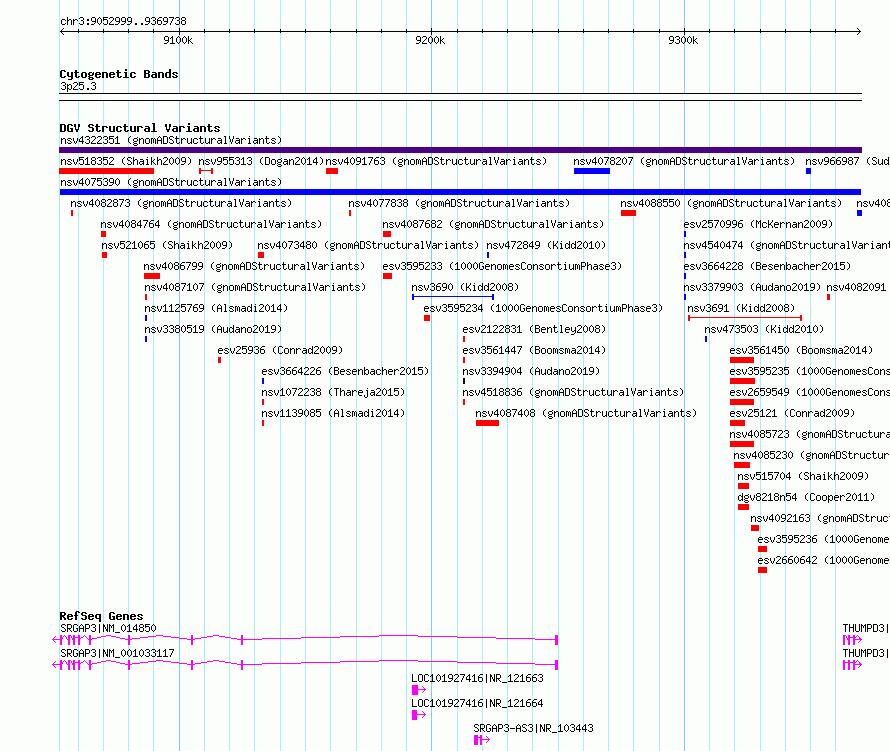Click the nsv3691 (Kidd2008) span bar
Screen dimensions: 890x751
(x=745, y=318)
